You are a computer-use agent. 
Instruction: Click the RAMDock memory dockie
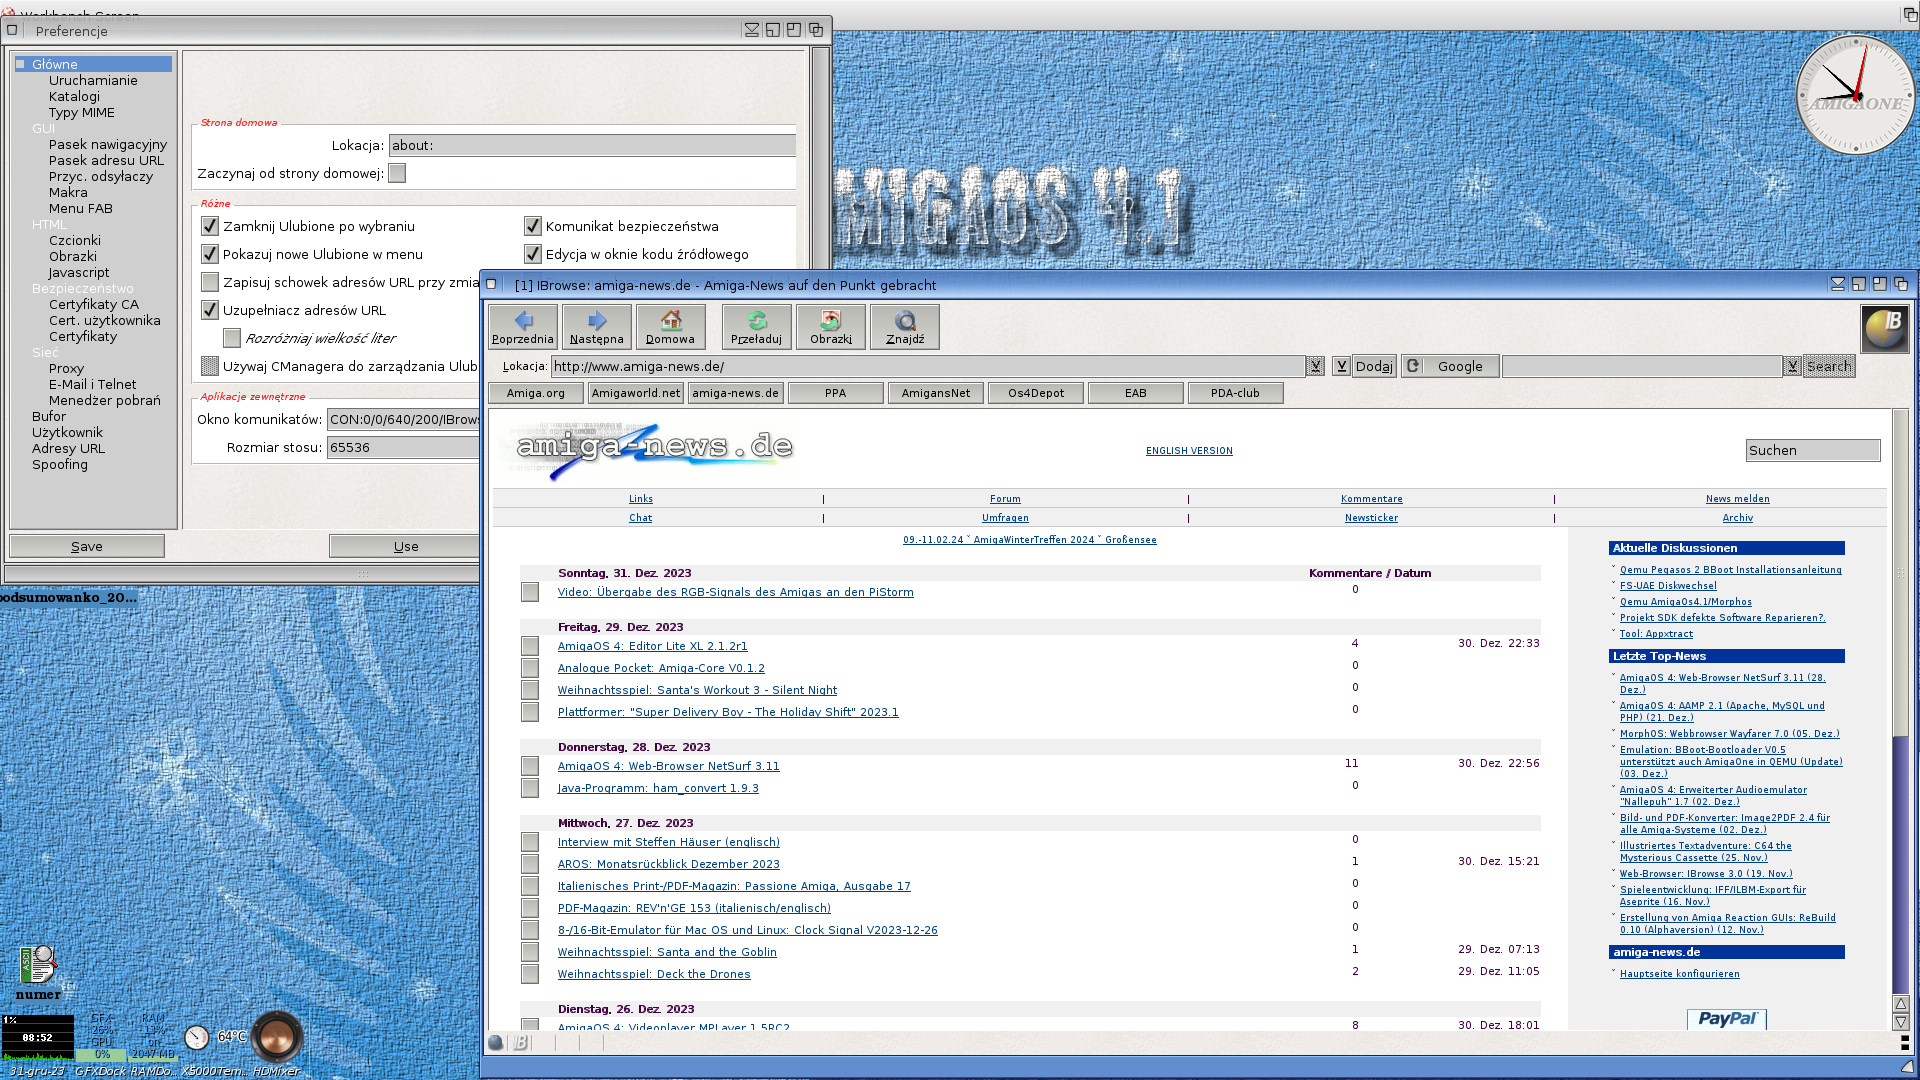point(153,1038)
